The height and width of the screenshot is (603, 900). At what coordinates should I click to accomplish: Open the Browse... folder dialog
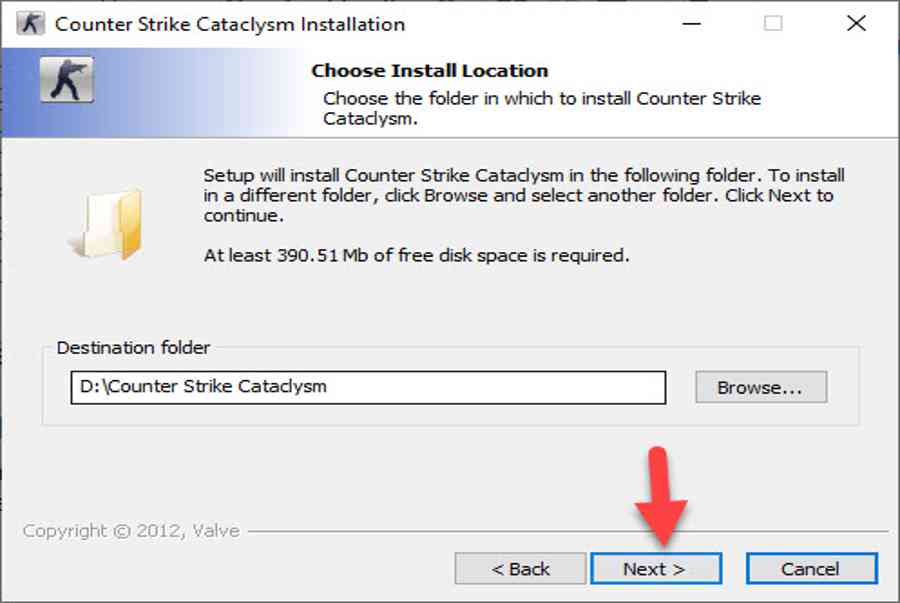click(x=760, y=387)
